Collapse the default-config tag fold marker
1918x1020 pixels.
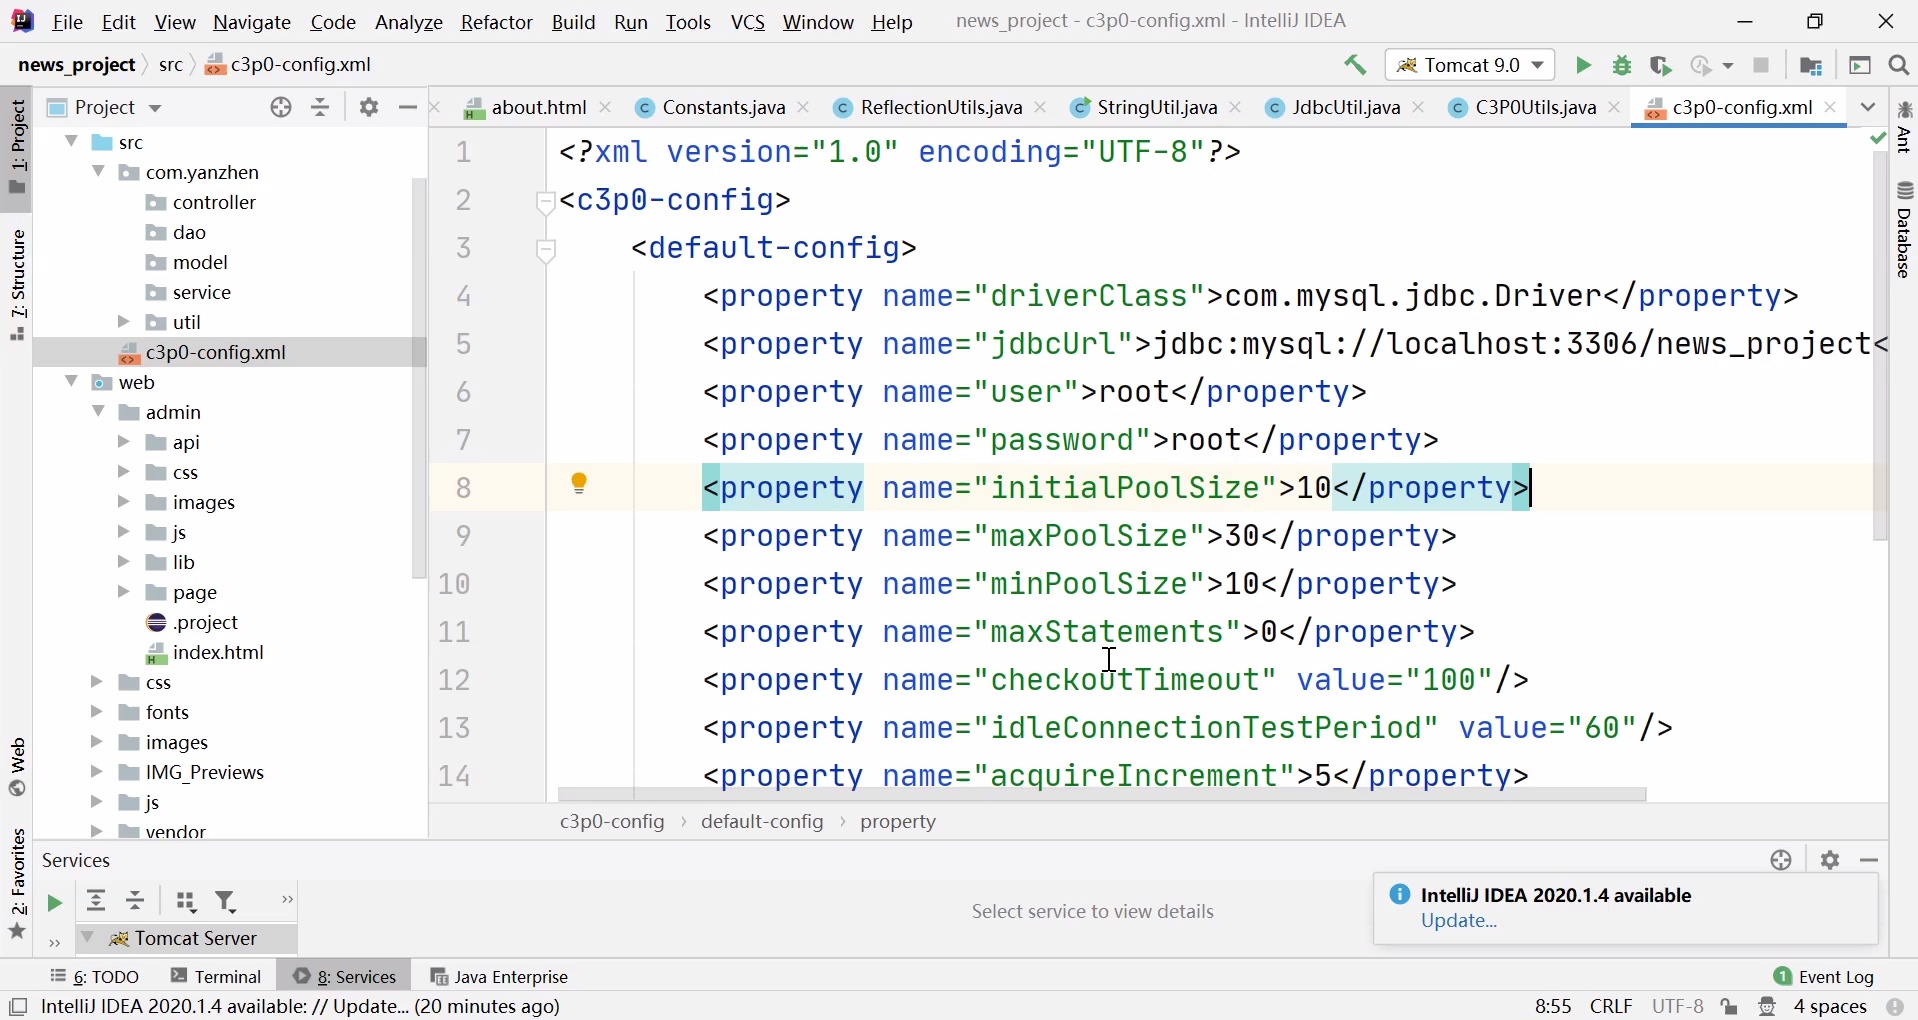click(x=547, y=250)
